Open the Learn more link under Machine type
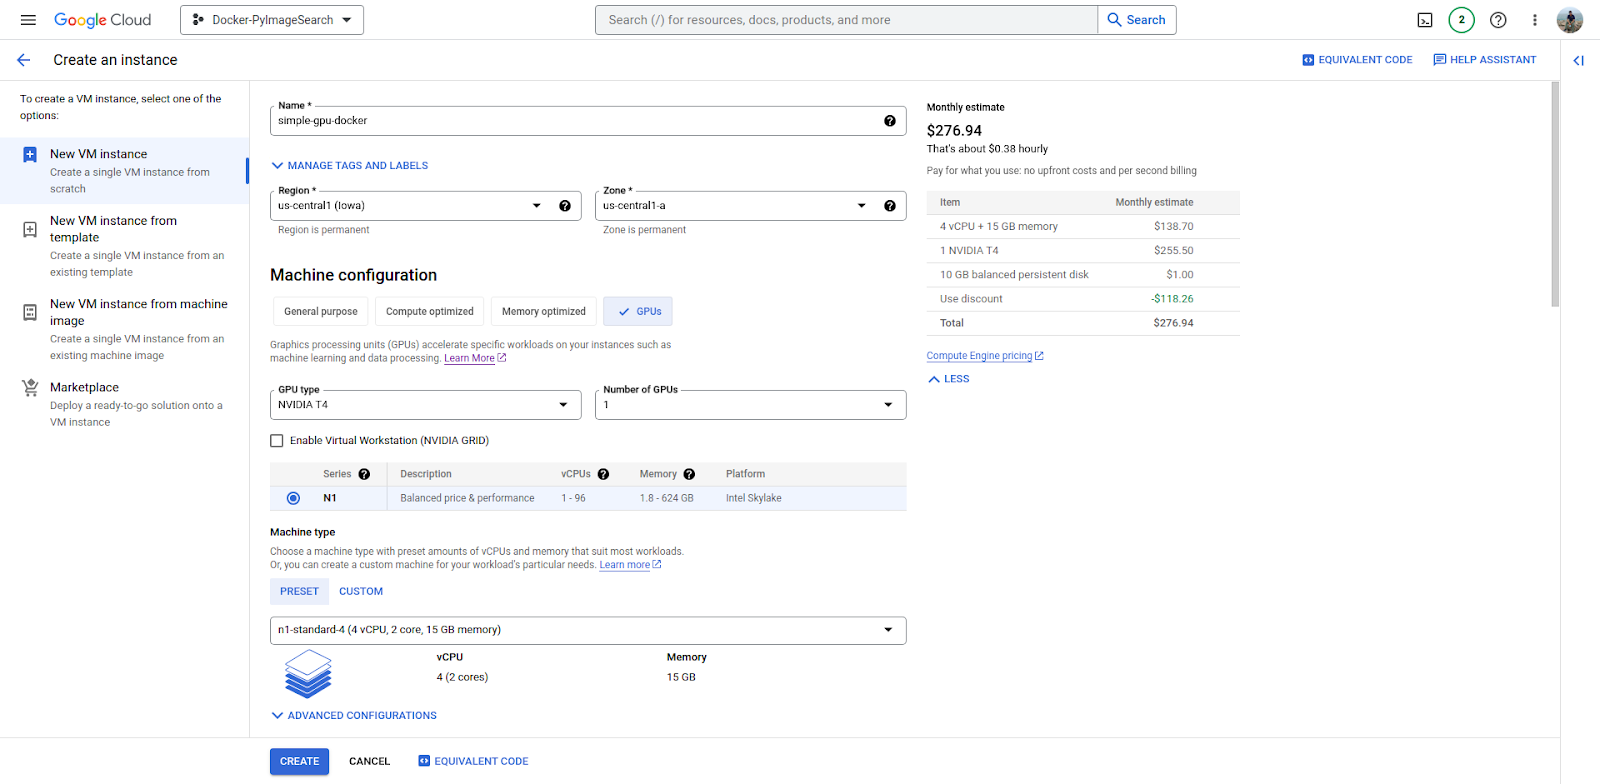This screenshot has width=1600, height=784. tap(630, 565)
